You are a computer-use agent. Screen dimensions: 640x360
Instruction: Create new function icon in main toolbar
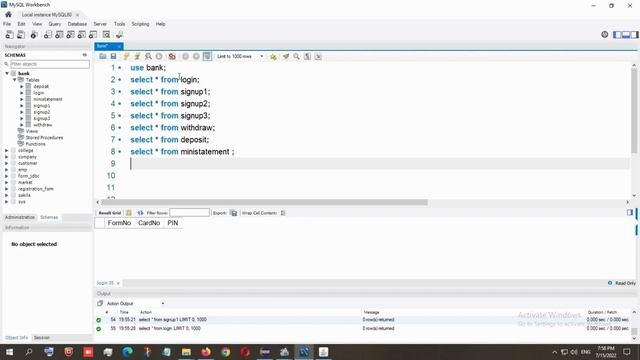(x=93, y=35)
